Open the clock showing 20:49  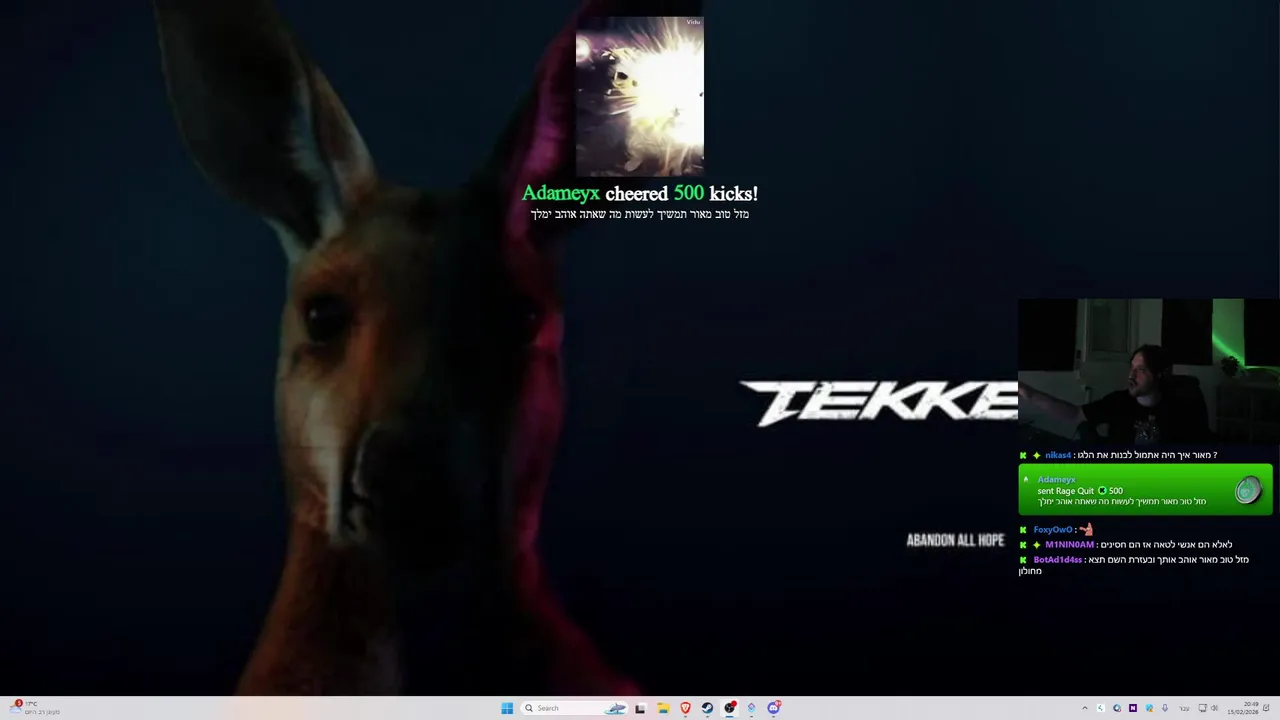pyautogui.click(x=1243, y=708)
